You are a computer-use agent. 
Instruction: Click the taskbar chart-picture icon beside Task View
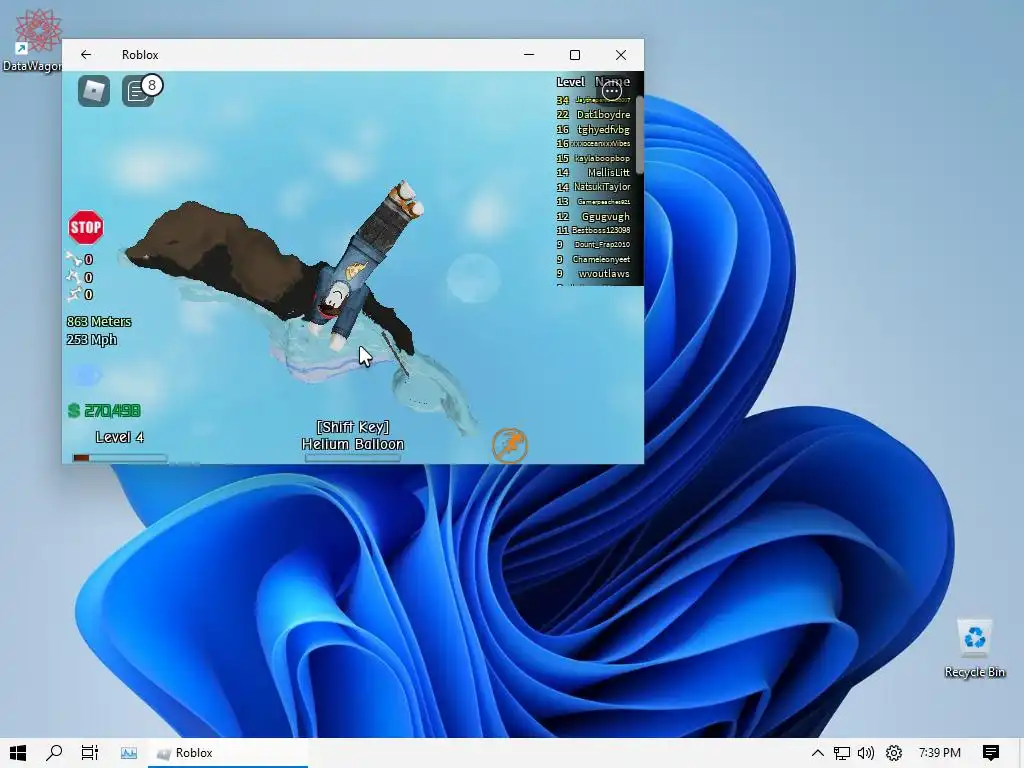(129, 753)
